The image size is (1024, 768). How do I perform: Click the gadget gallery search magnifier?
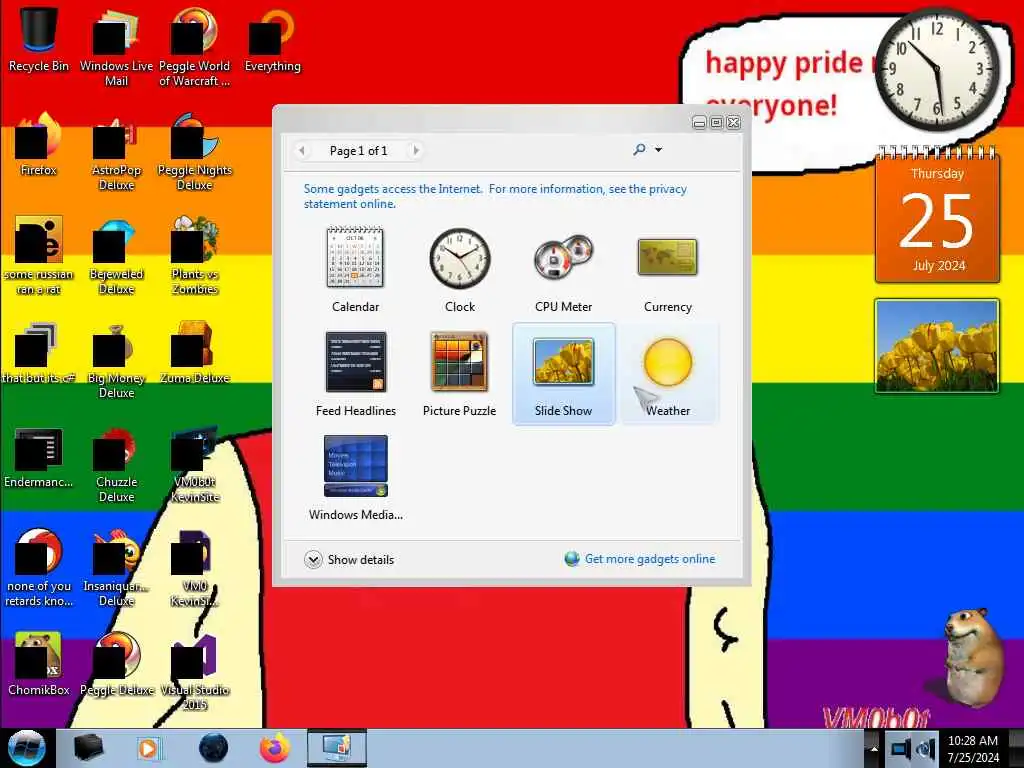point(639,150)
